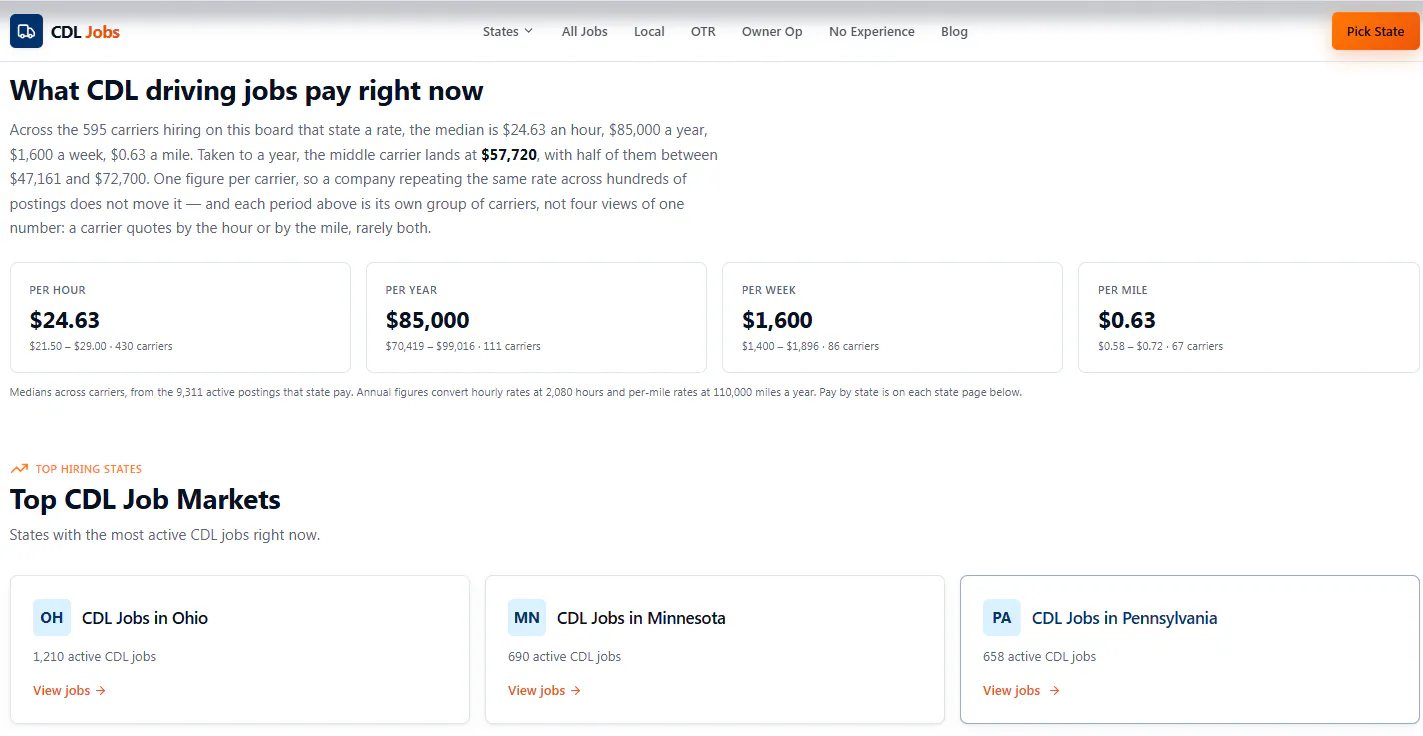Expand the States dropdown menu

coord(508,31)
